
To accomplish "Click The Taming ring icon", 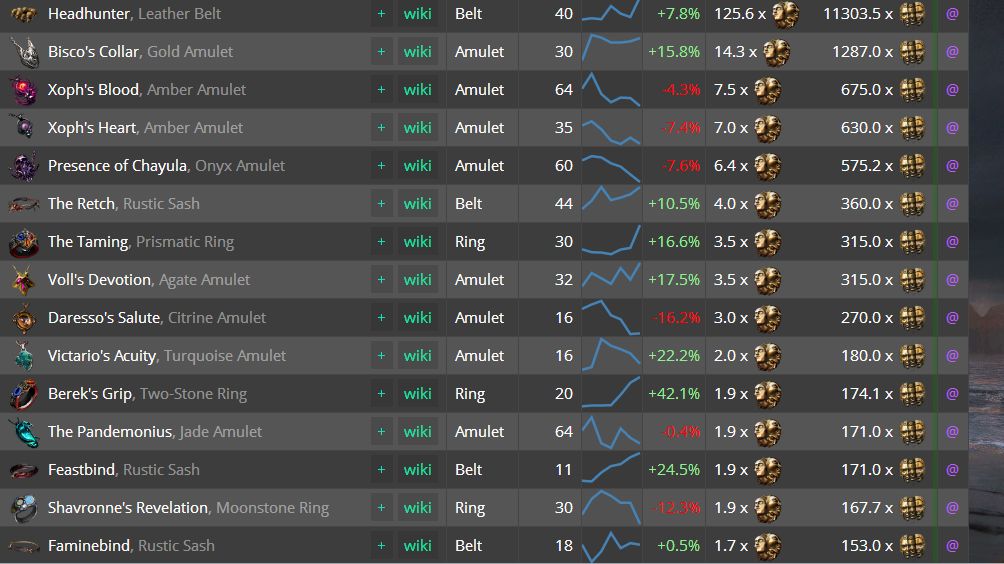I will point(24,242).
